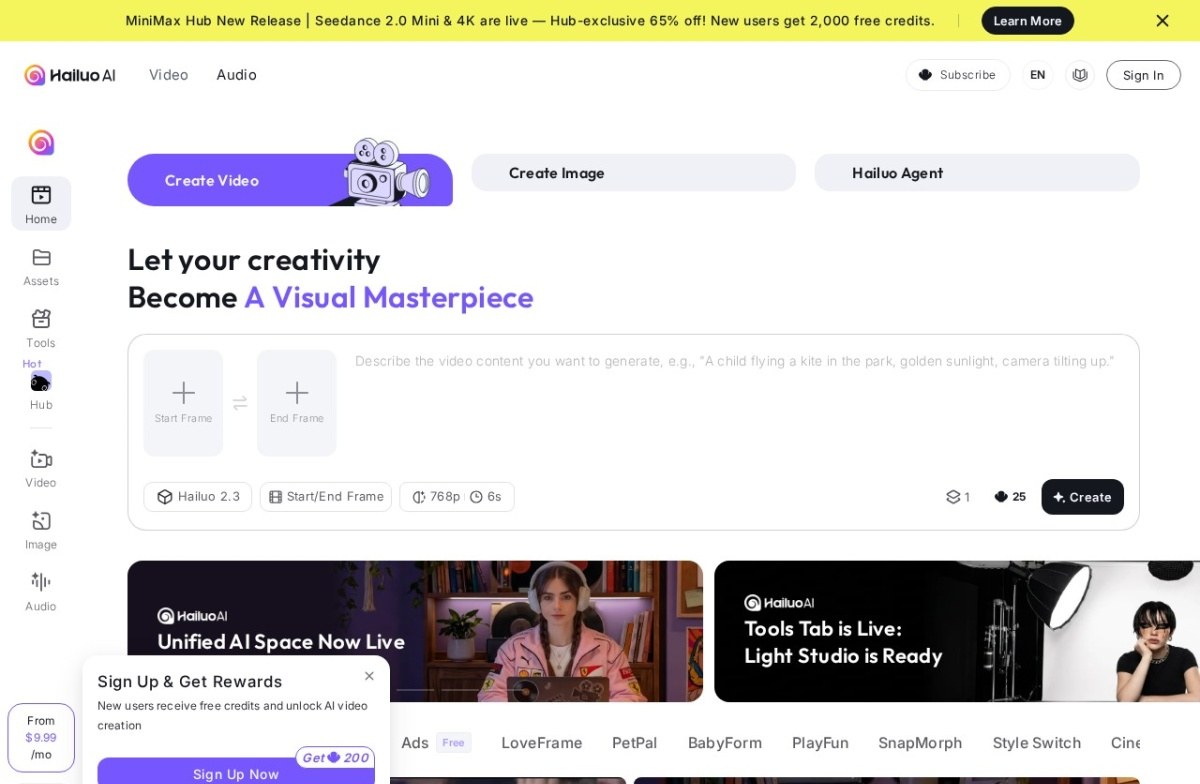Click the Get 200 credits badge
The width and height of the screenshot is (1200, 784).
coord(335,758)
